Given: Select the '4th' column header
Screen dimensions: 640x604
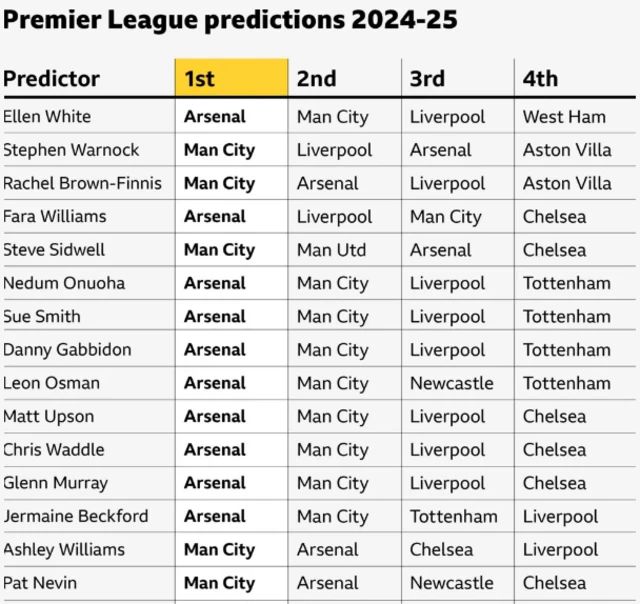Looking at the screenshot, I should (x=540, y=78).
